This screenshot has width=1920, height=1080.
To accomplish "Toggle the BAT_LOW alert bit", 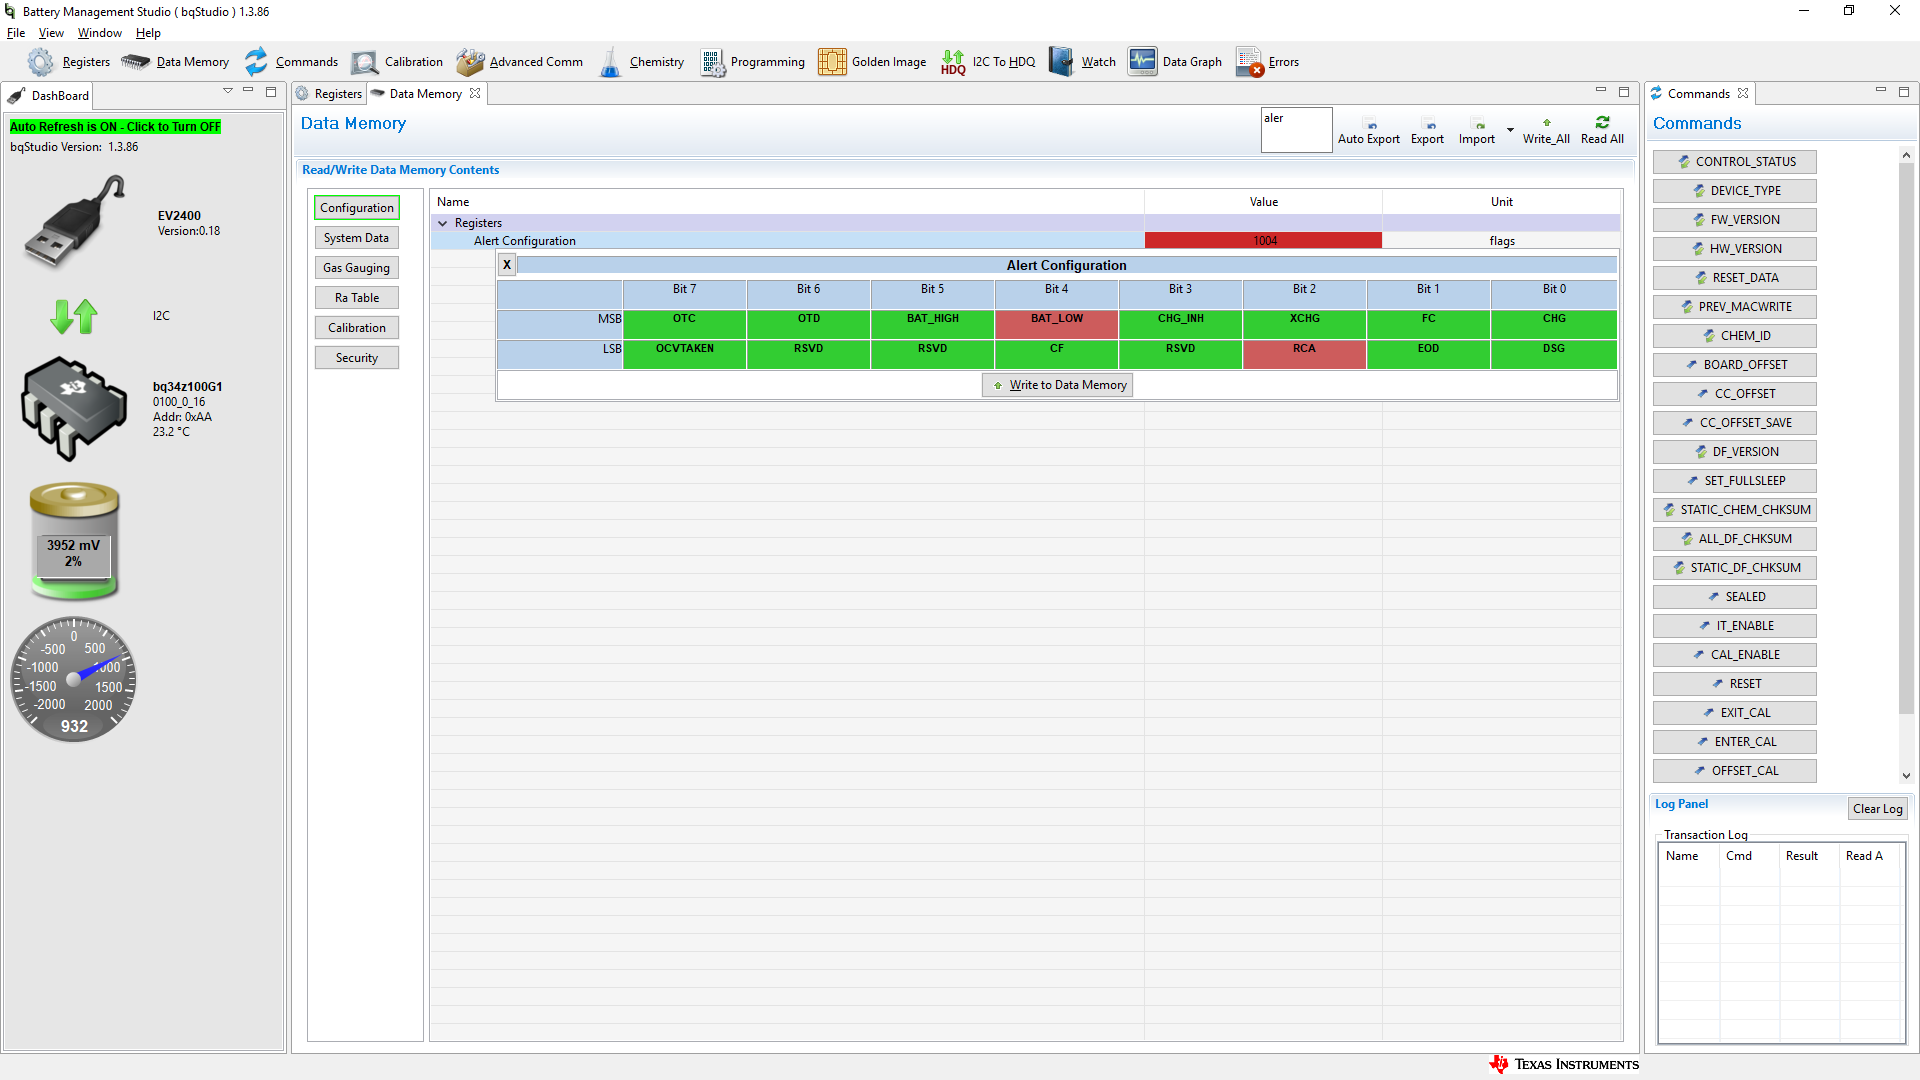I will tap(1056, 322).
